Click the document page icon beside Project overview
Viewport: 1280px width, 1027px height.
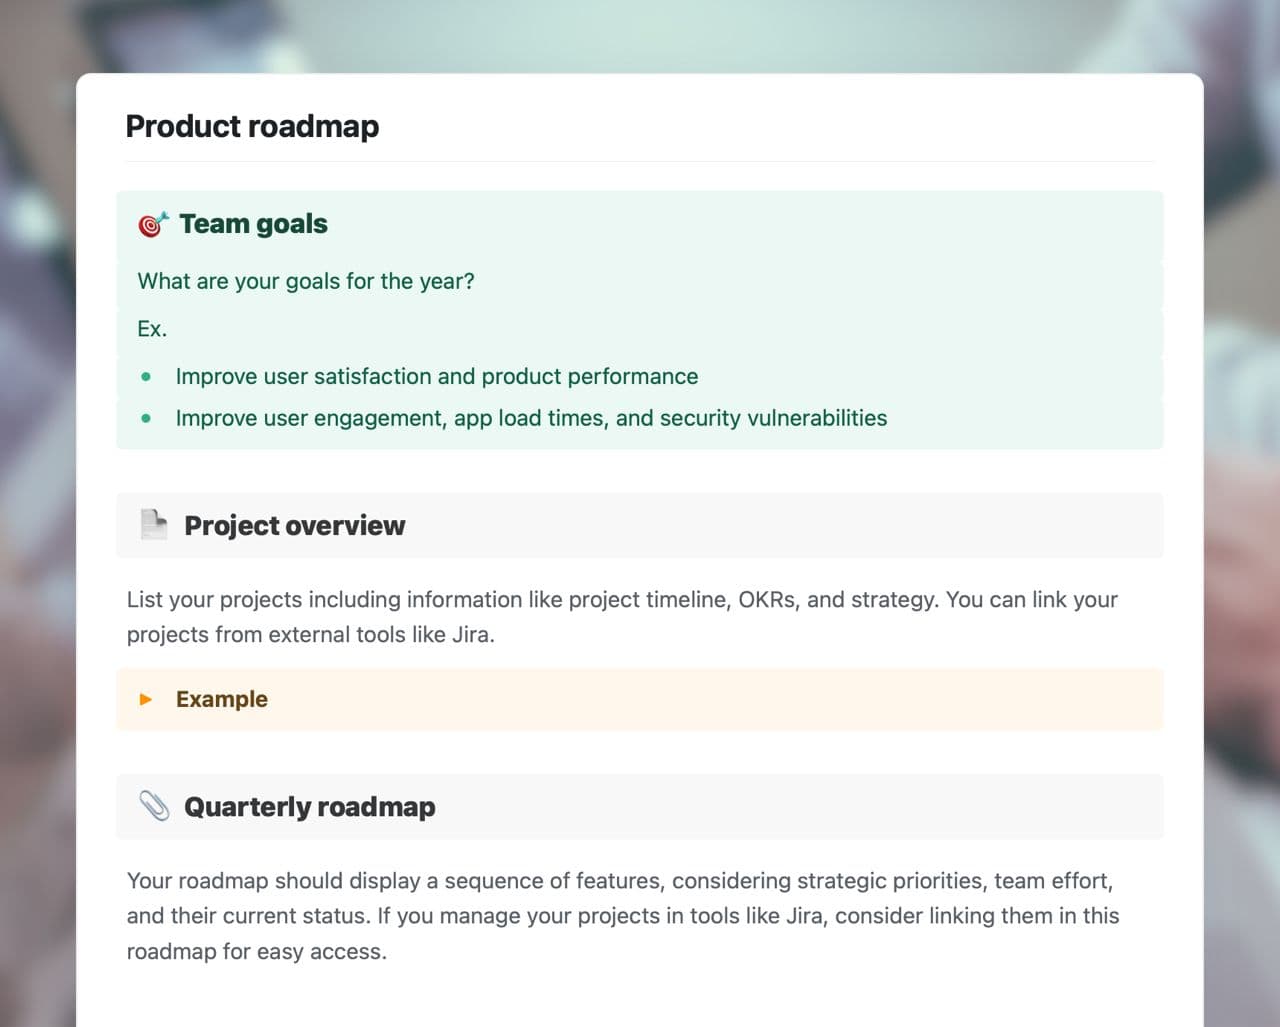coord(154,525)
